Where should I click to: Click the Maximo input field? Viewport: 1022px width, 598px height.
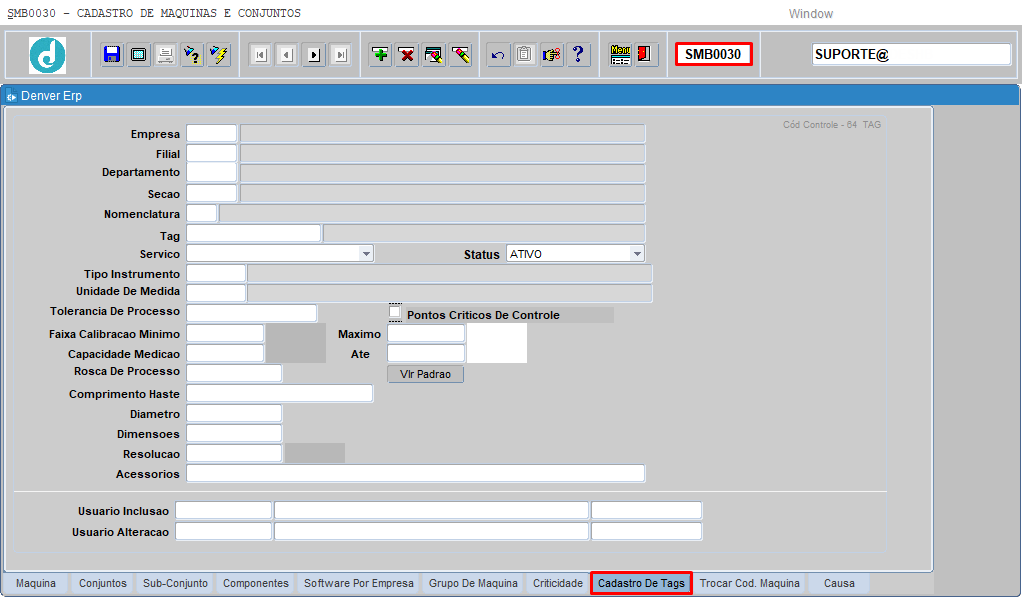426,333
